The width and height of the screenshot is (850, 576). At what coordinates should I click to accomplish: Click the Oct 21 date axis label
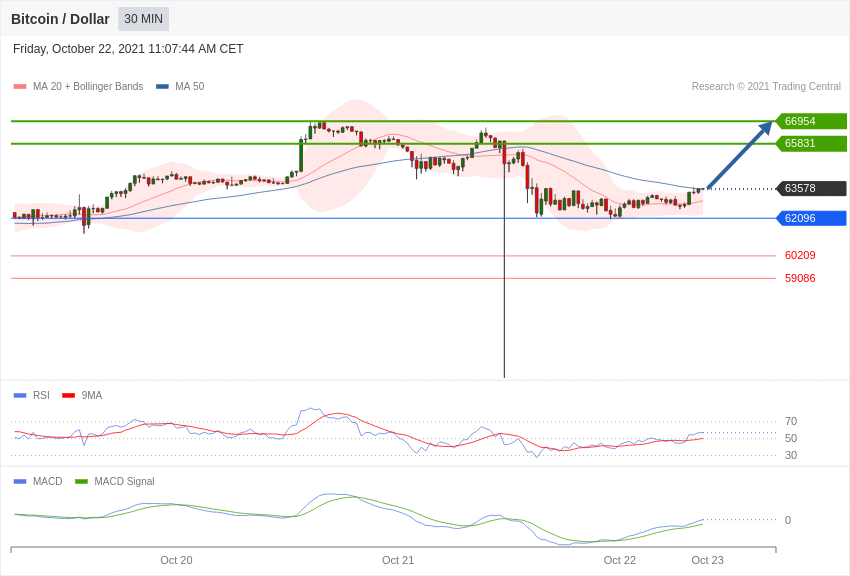[x=398, y=560]
